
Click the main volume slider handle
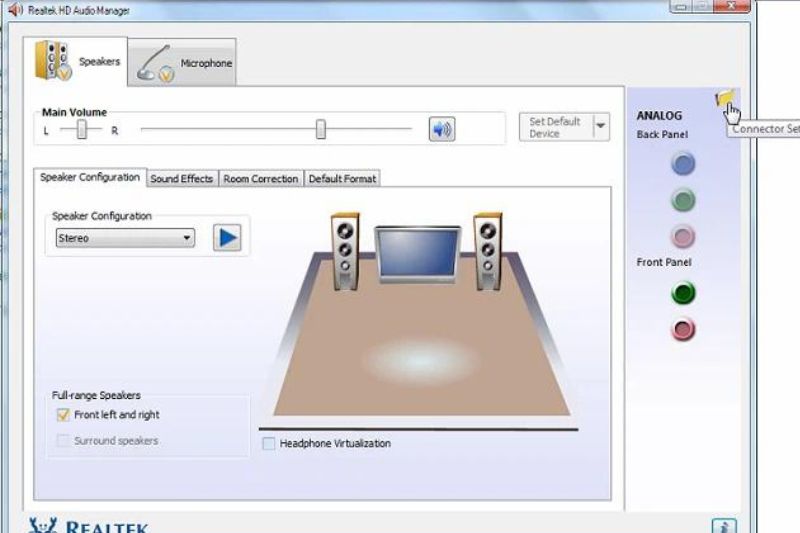[320, 130]
